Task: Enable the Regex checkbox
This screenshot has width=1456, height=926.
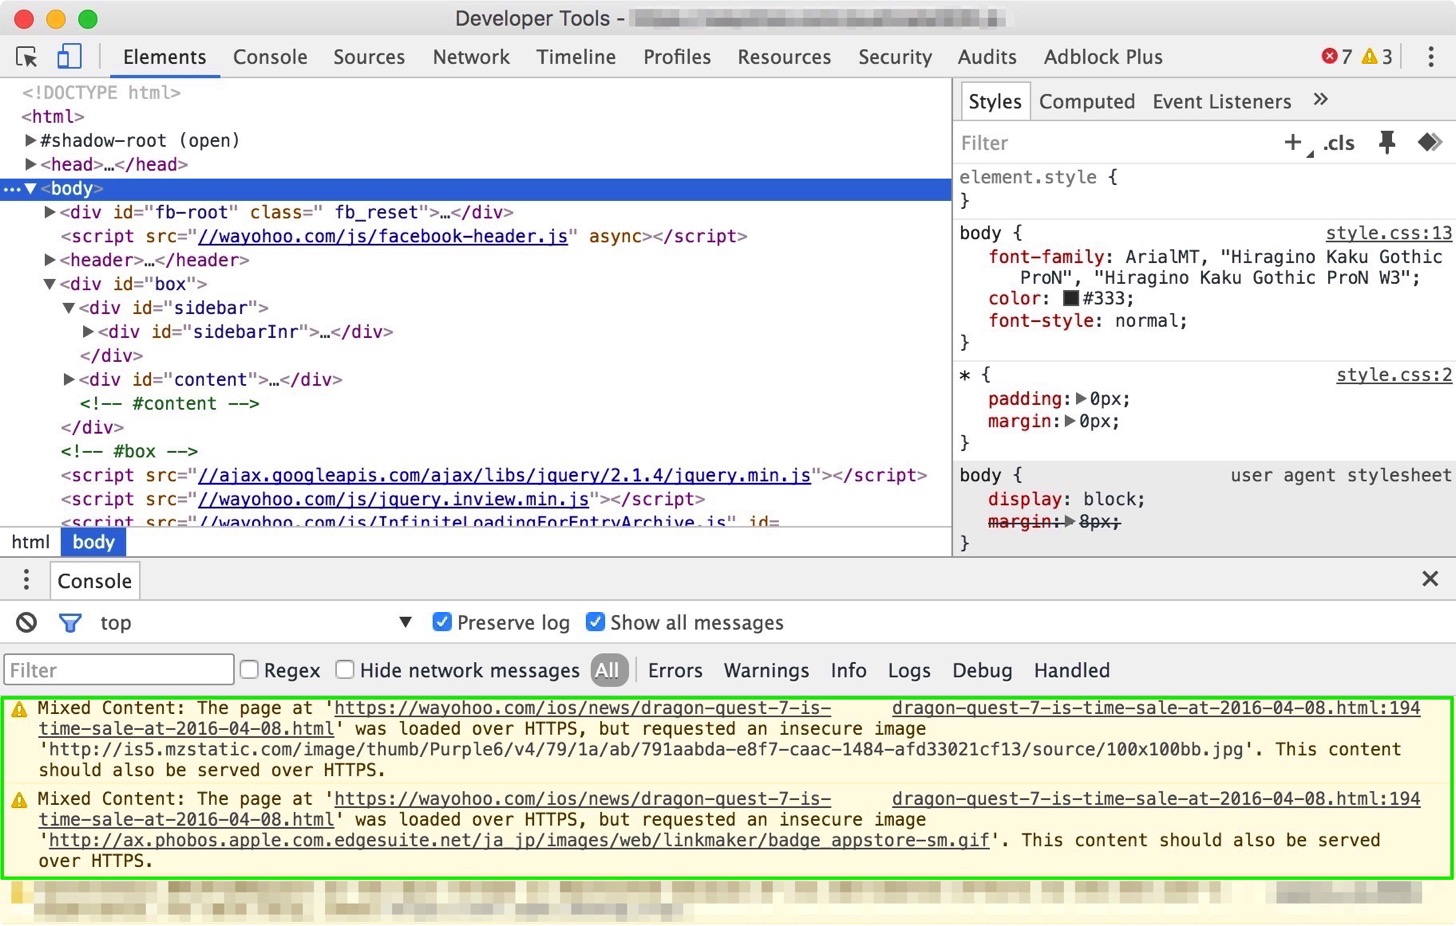Action: [x=249, y=669]
